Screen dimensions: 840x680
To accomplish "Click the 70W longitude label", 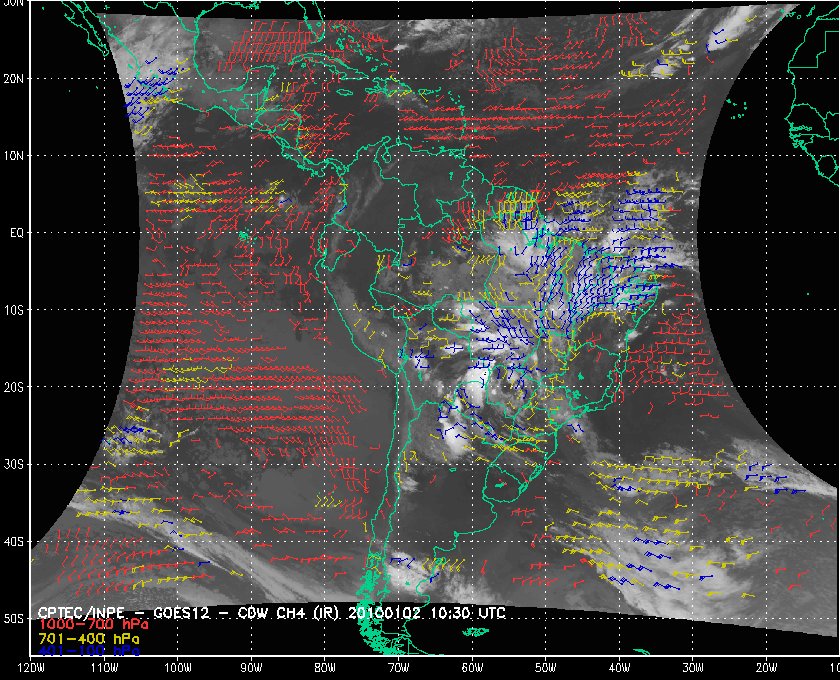I will click(x=399, y=668).
